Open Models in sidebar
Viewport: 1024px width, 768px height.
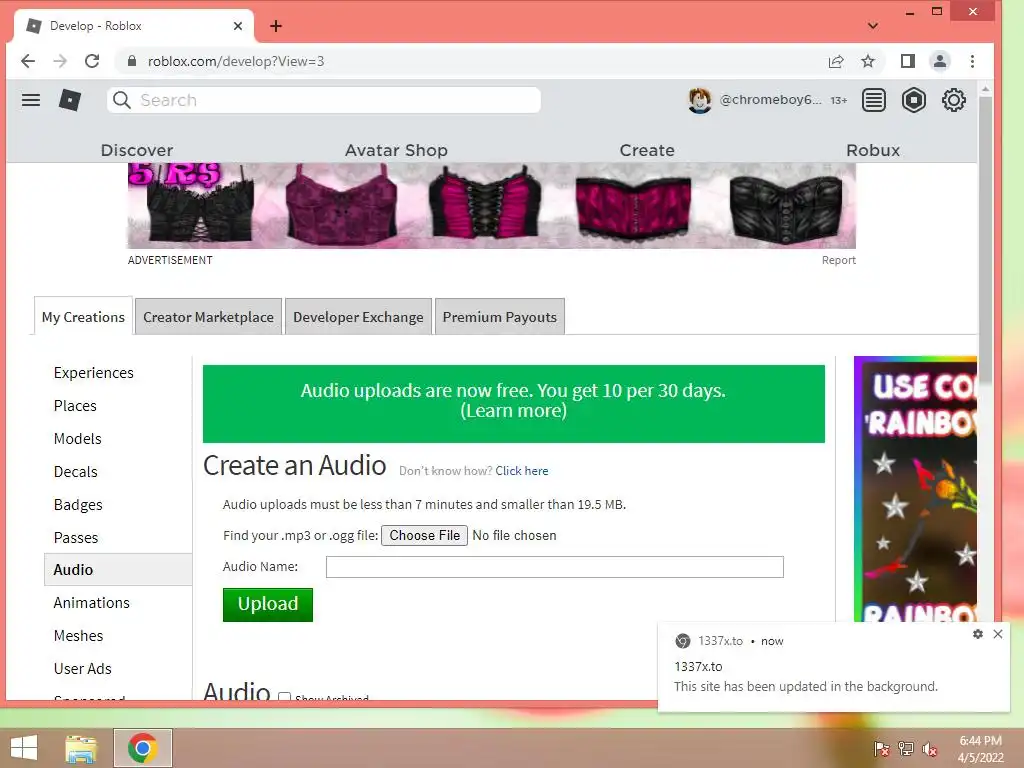78,439
